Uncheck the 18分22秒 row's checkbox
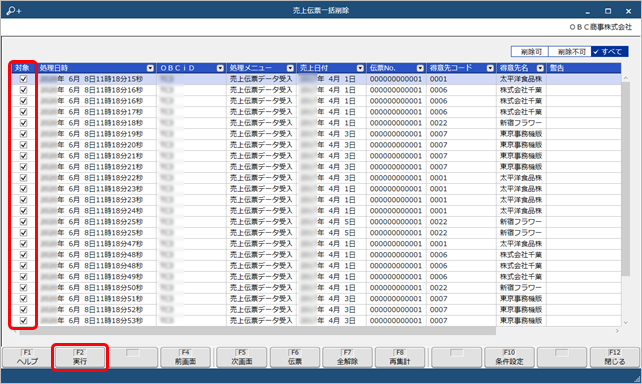The height and width of the screenshot is (384, 642). coord(23,178)
